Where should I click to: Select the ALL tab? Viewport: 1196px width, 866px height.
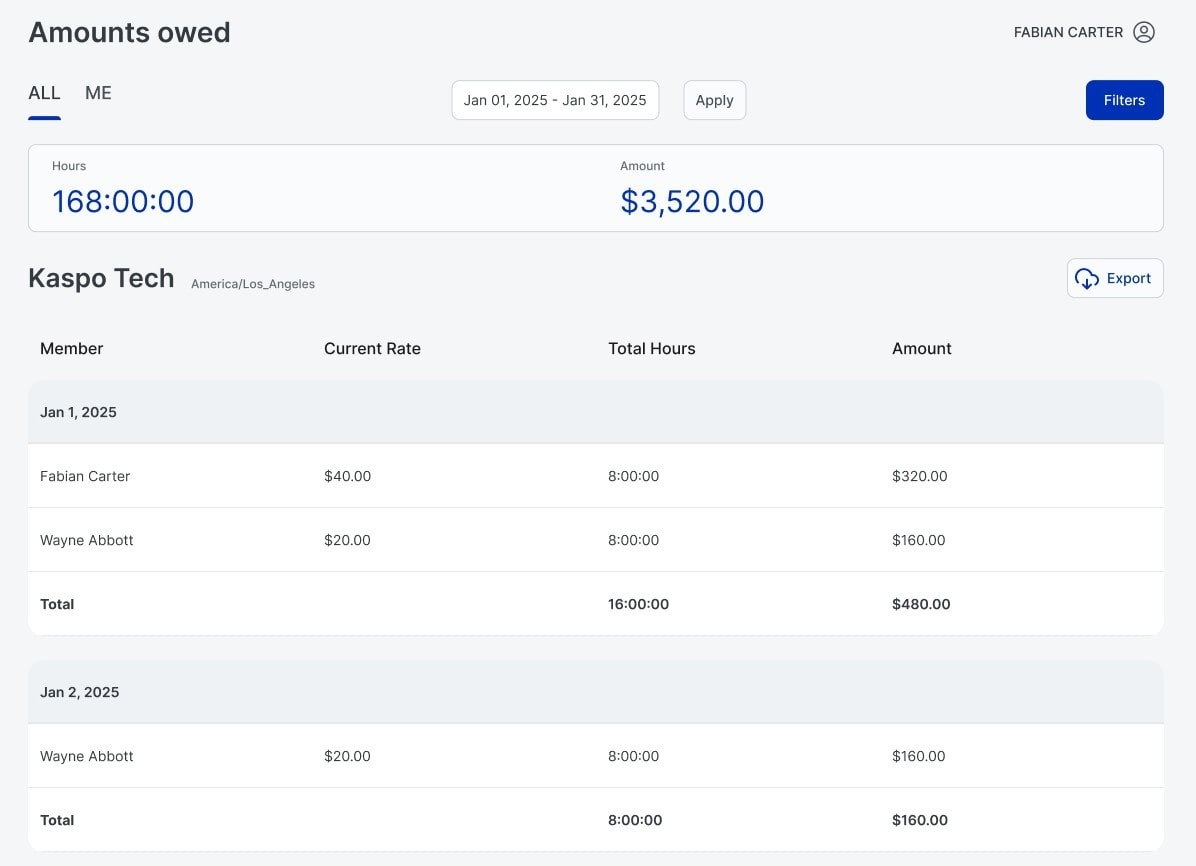pos(44,93)
